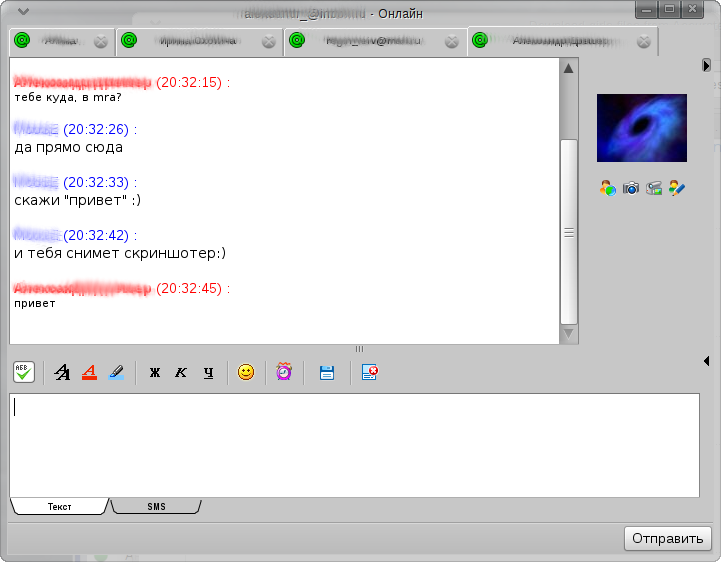This screenshot has height=562, width=721.
Task: Open the second chat tab
Action: tap(199, 41)
